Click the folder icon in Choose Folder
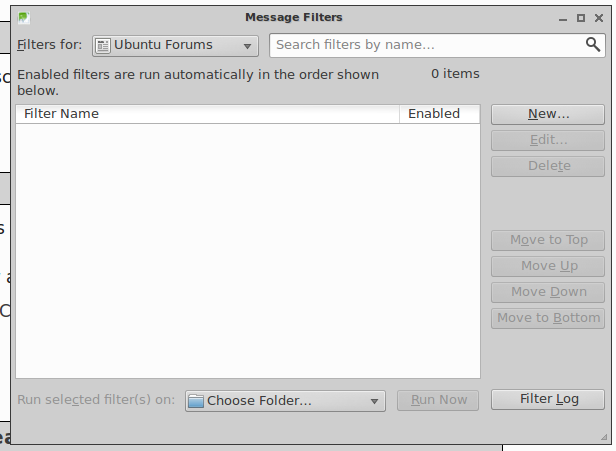This screenshot has width=616, height=451. [x=196, y=401]
